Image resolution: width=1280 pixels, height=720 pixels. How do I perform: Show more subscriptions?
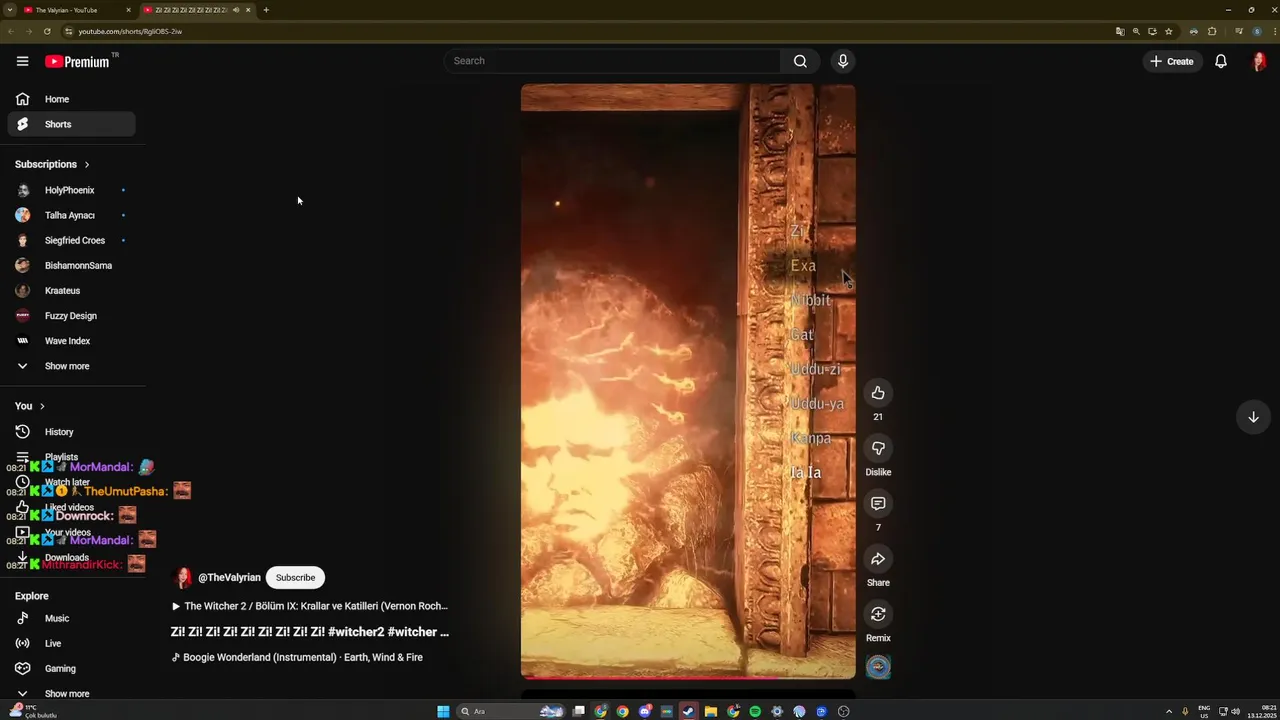click(71, 366)
